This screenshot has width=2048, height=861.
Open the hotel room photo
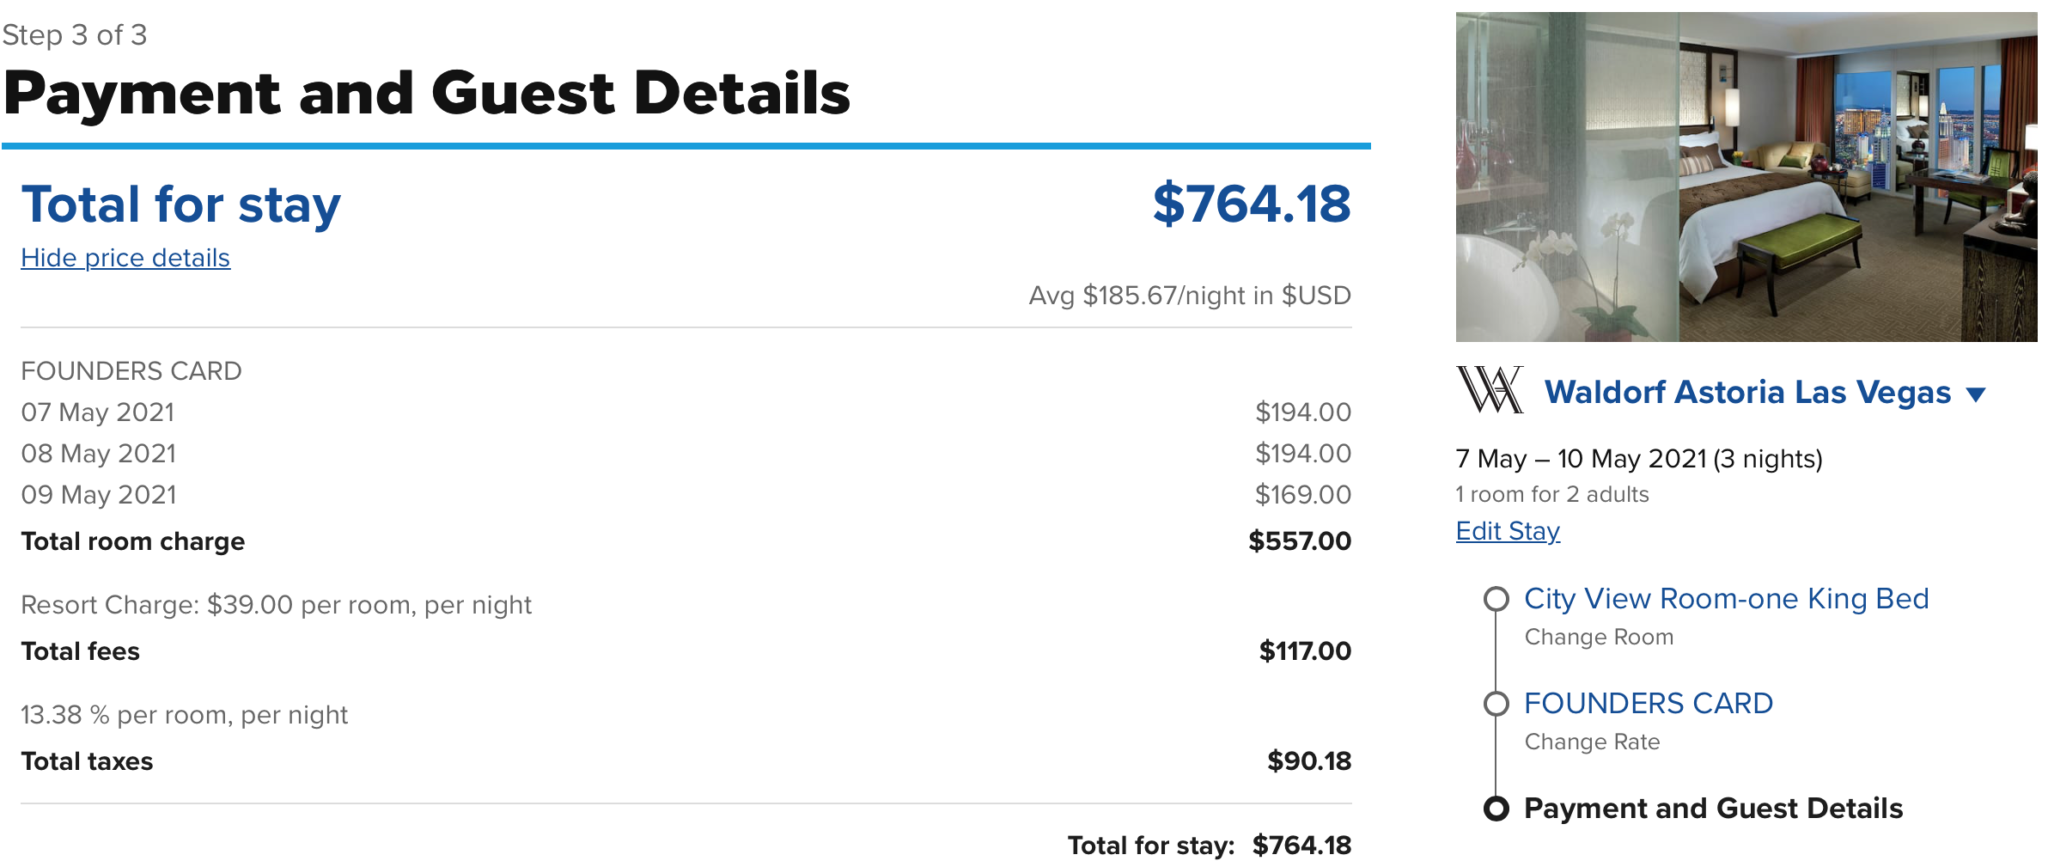[1746, 177]
